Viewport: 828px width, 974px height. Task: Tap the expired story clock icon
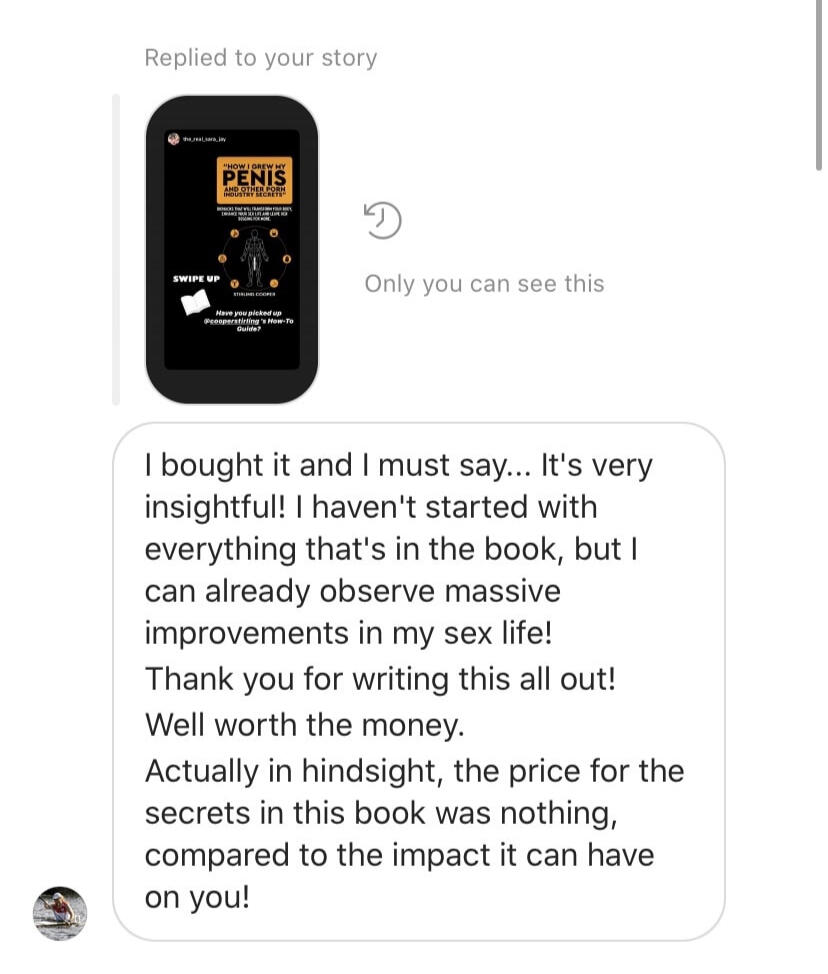click(382, 221)
